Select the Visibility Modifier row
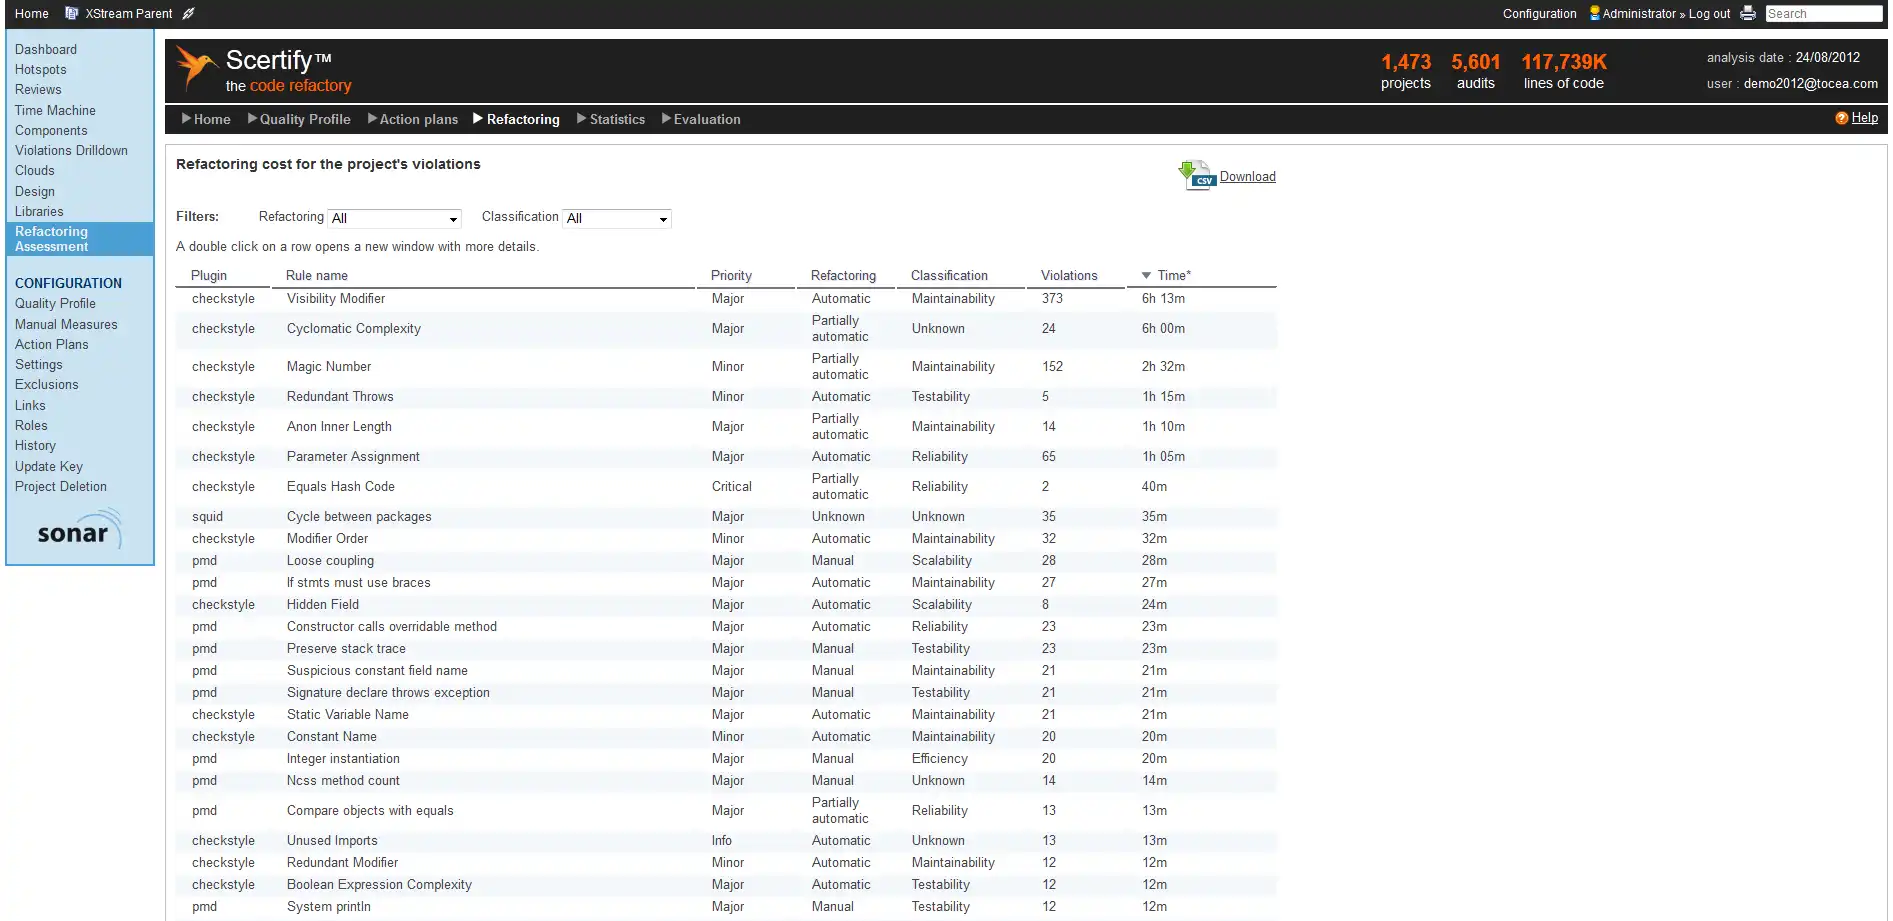Viewport: 1893px width, 921px height. [x=726, y=298]
